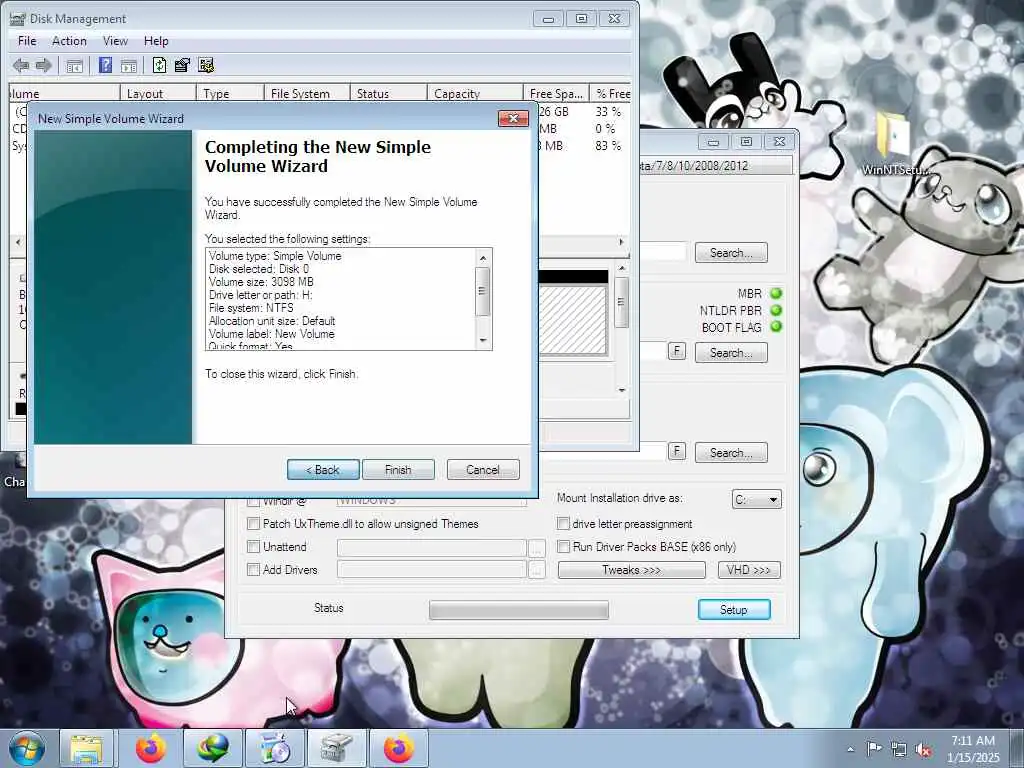Screen dimensions: 1024x768
Task: Click settings list scroll-up arrow in wizard
Action: click(483, 258)
